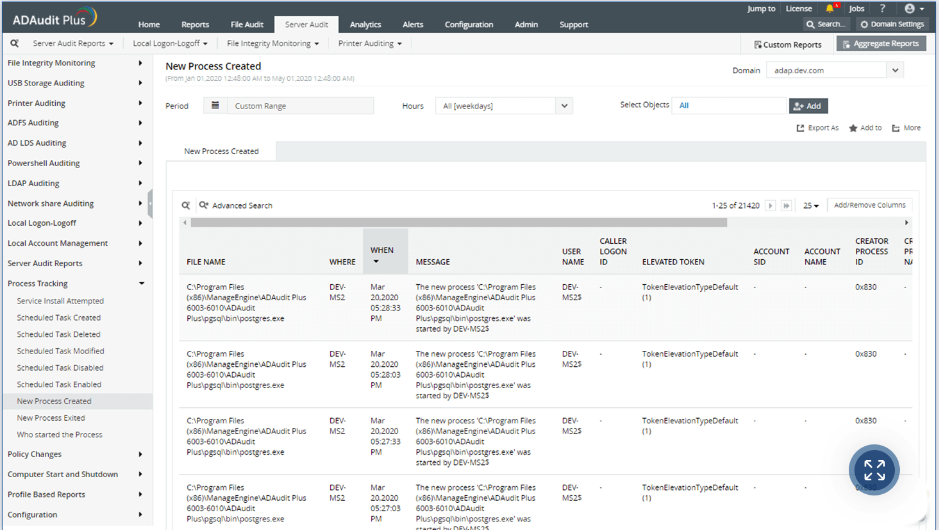Open the Hours dropdown
Screen dimensions: 939x530
(x=504, y=106)
